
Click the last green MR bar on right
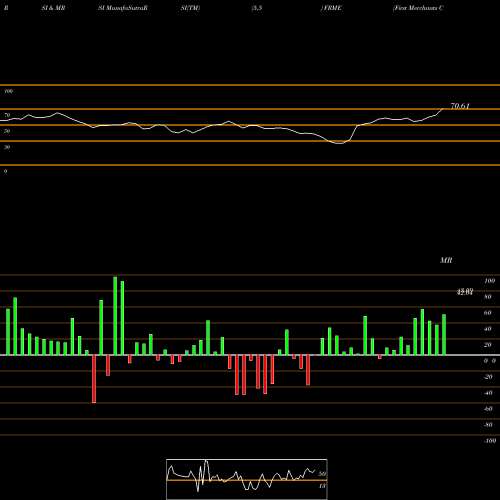click(x=444, y=334)
